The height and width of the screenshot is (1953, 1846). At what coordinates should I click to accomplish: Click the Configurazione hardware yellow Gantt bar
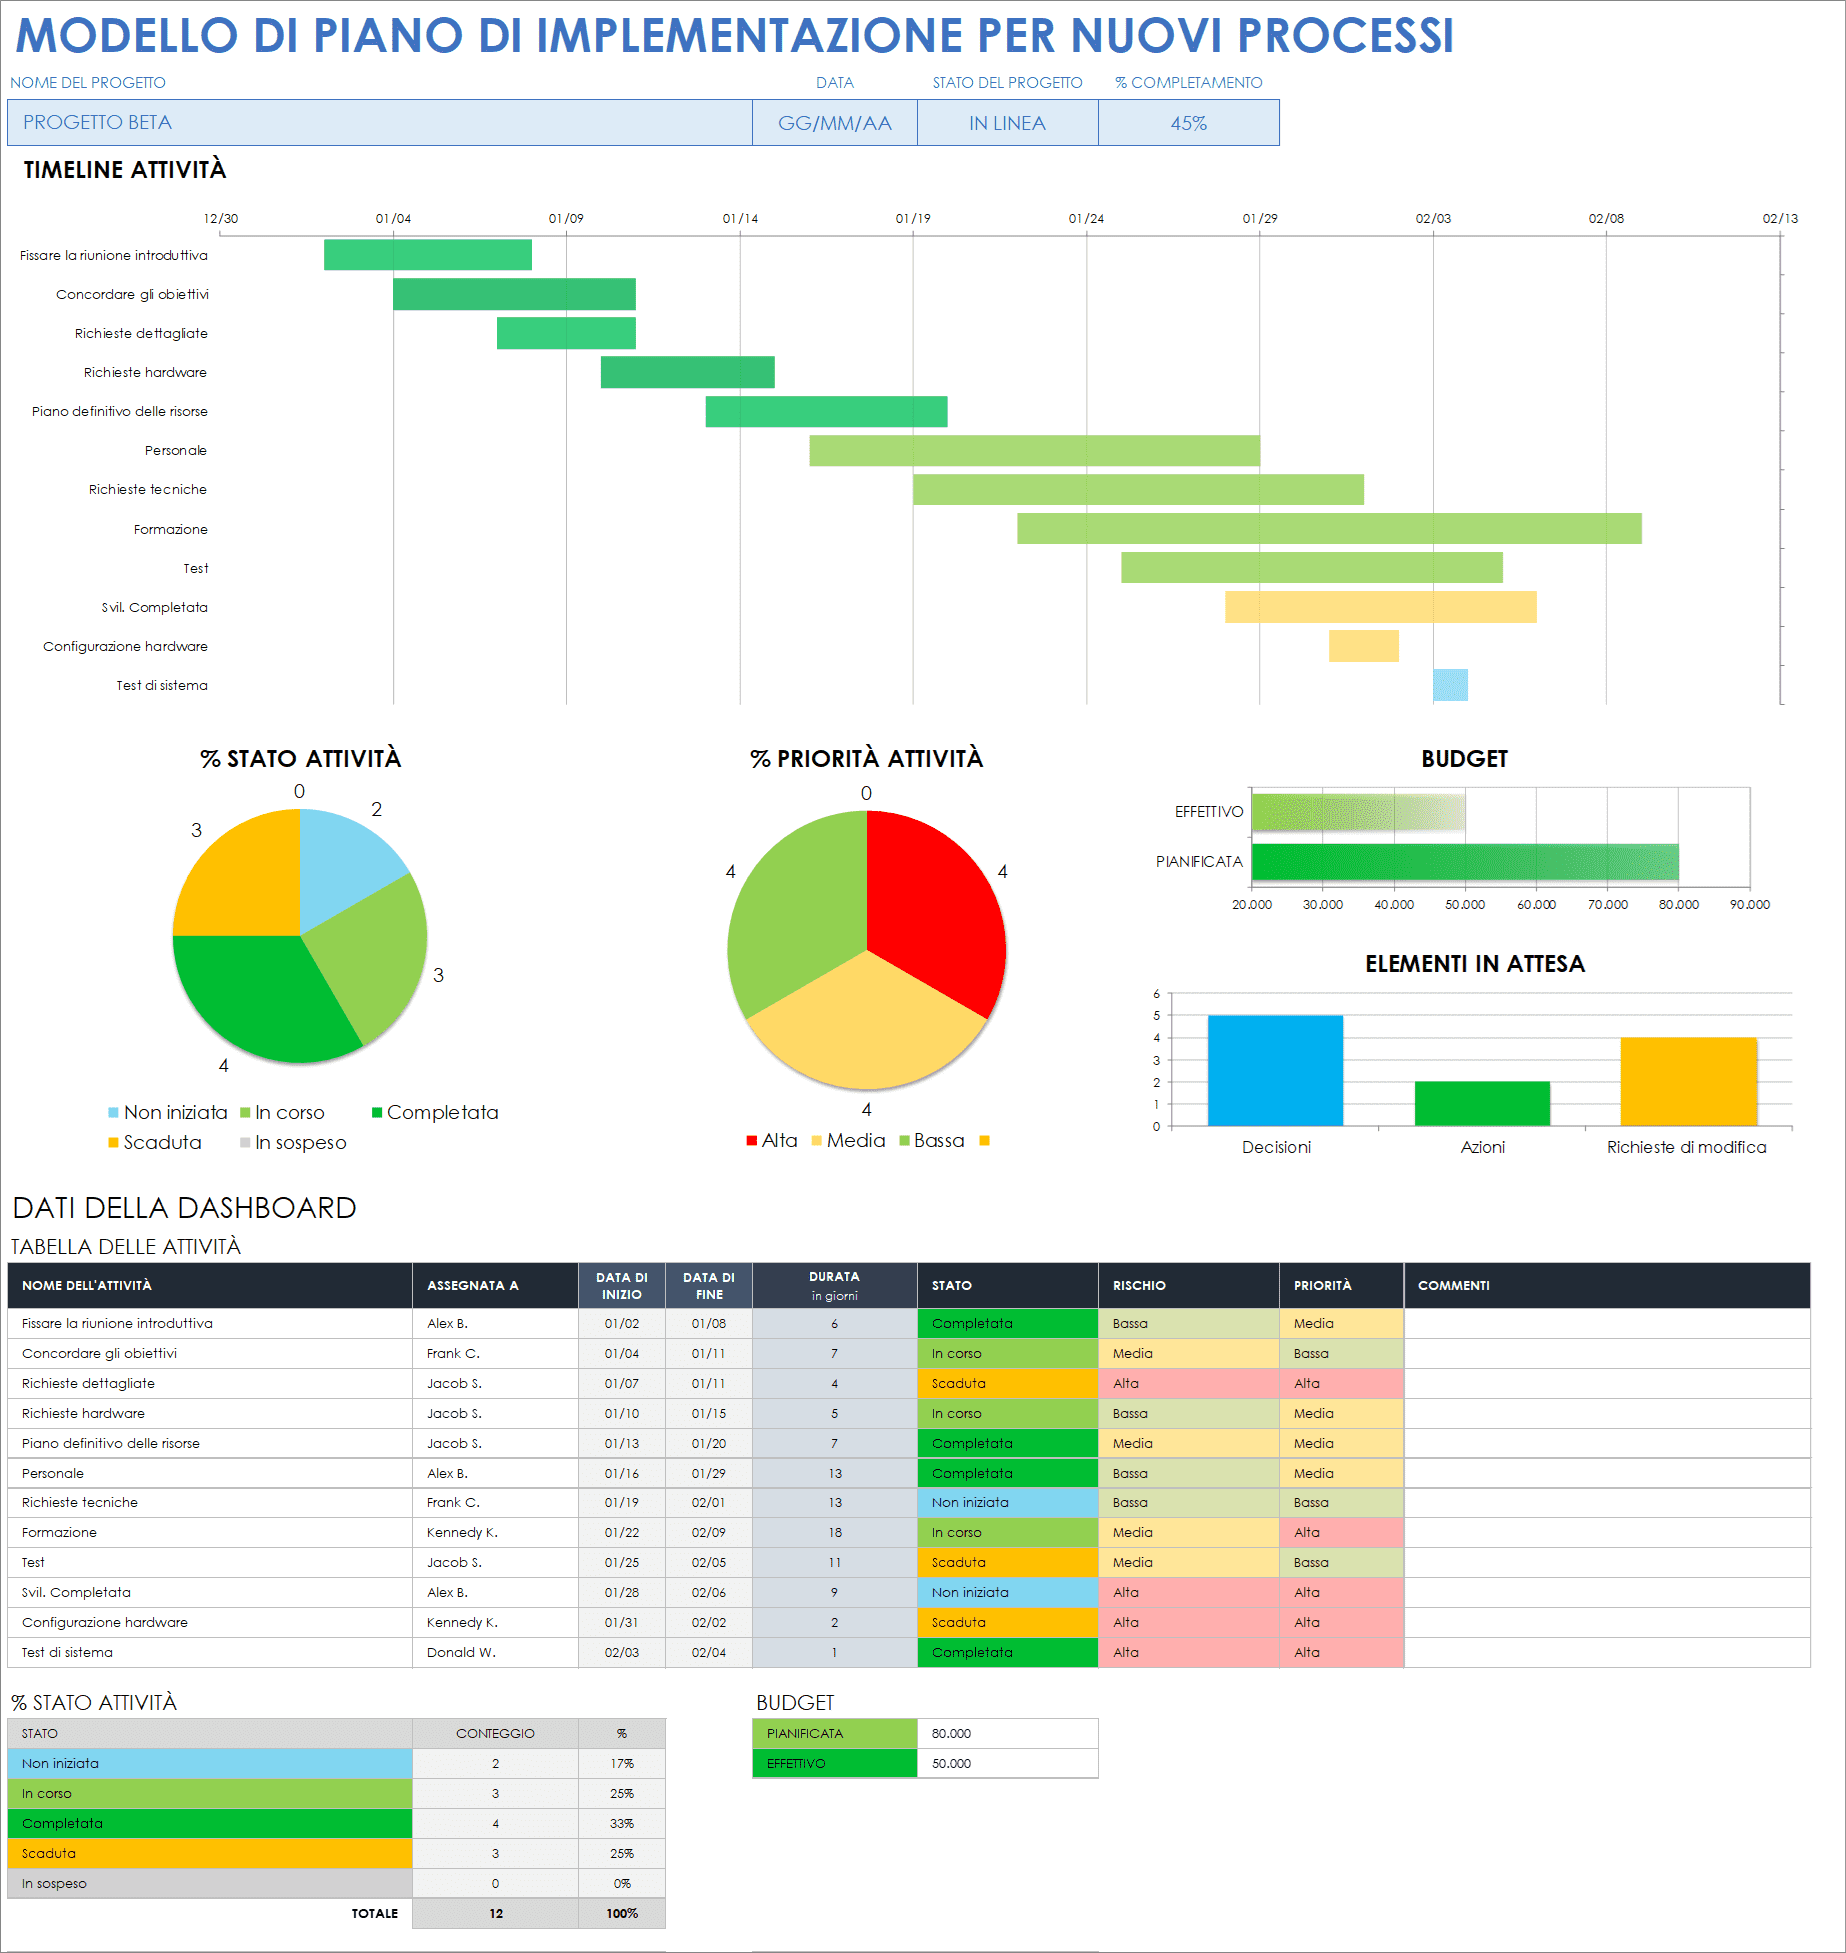pos(1363,646)
